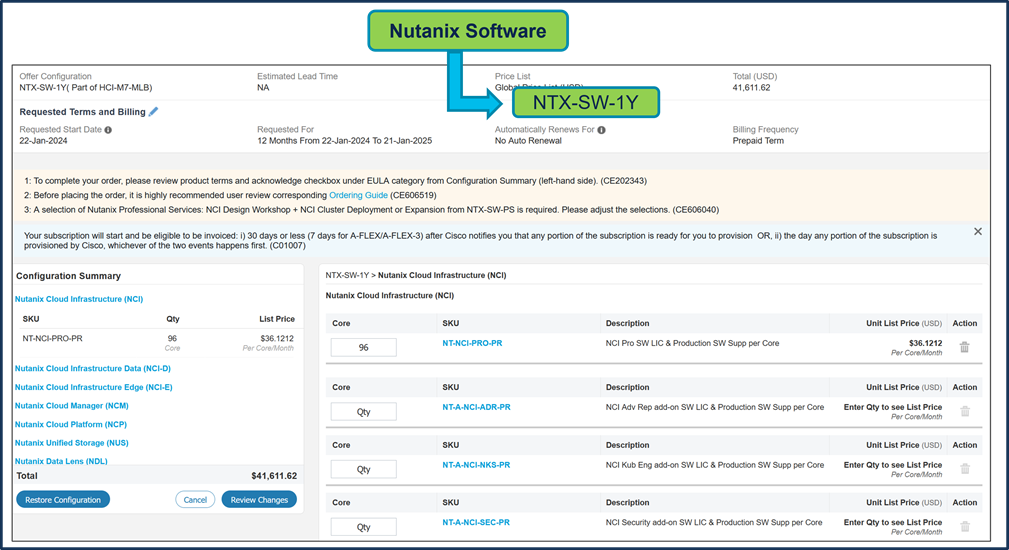Open the NT-A-NCI-SEC-PR SKU link
The height and width of the screenshot is (550, 1009).
tap(476, 522)
